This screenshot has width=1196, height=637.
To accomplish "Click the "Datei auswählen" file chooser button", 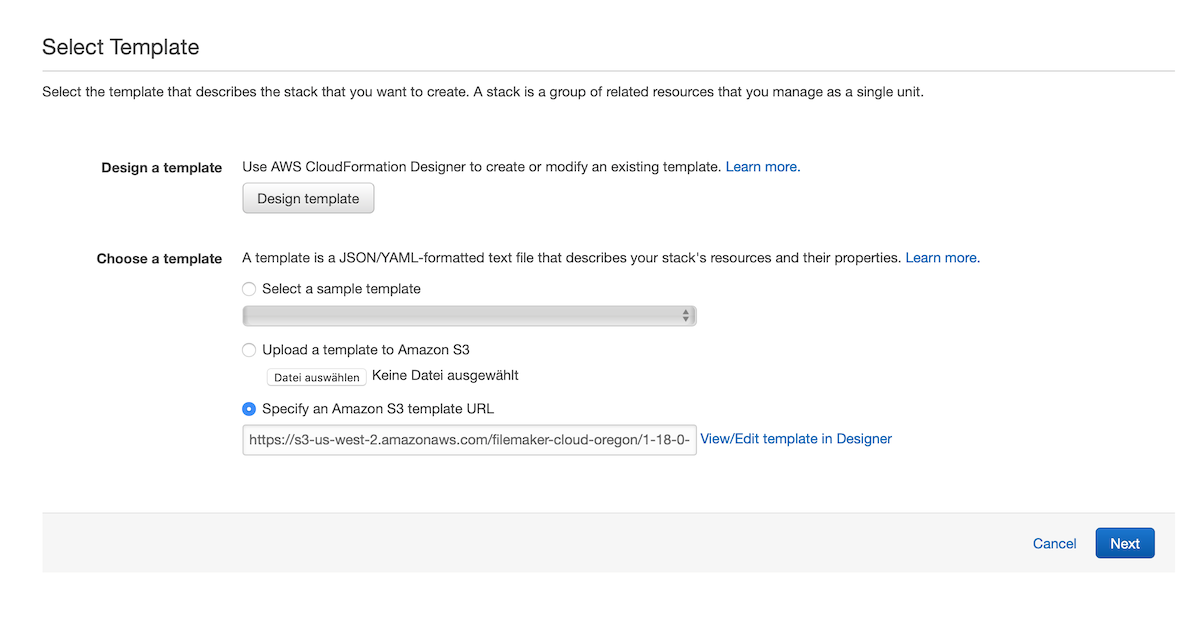I will (x=315, y=377).
